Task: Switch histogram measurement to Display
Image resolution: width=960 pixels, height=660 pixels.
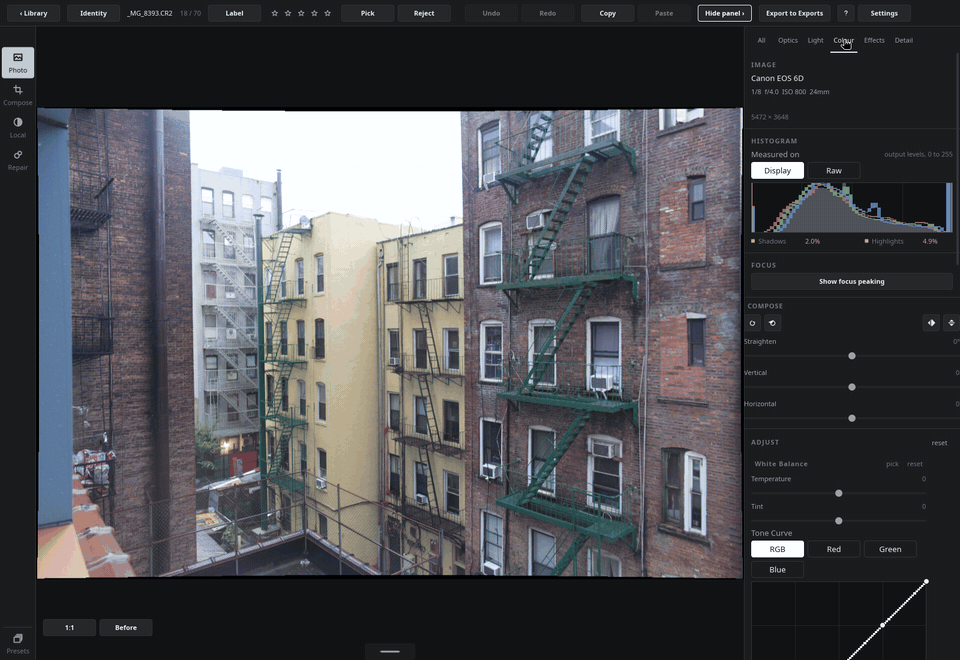Action: [x=777, y=170]
